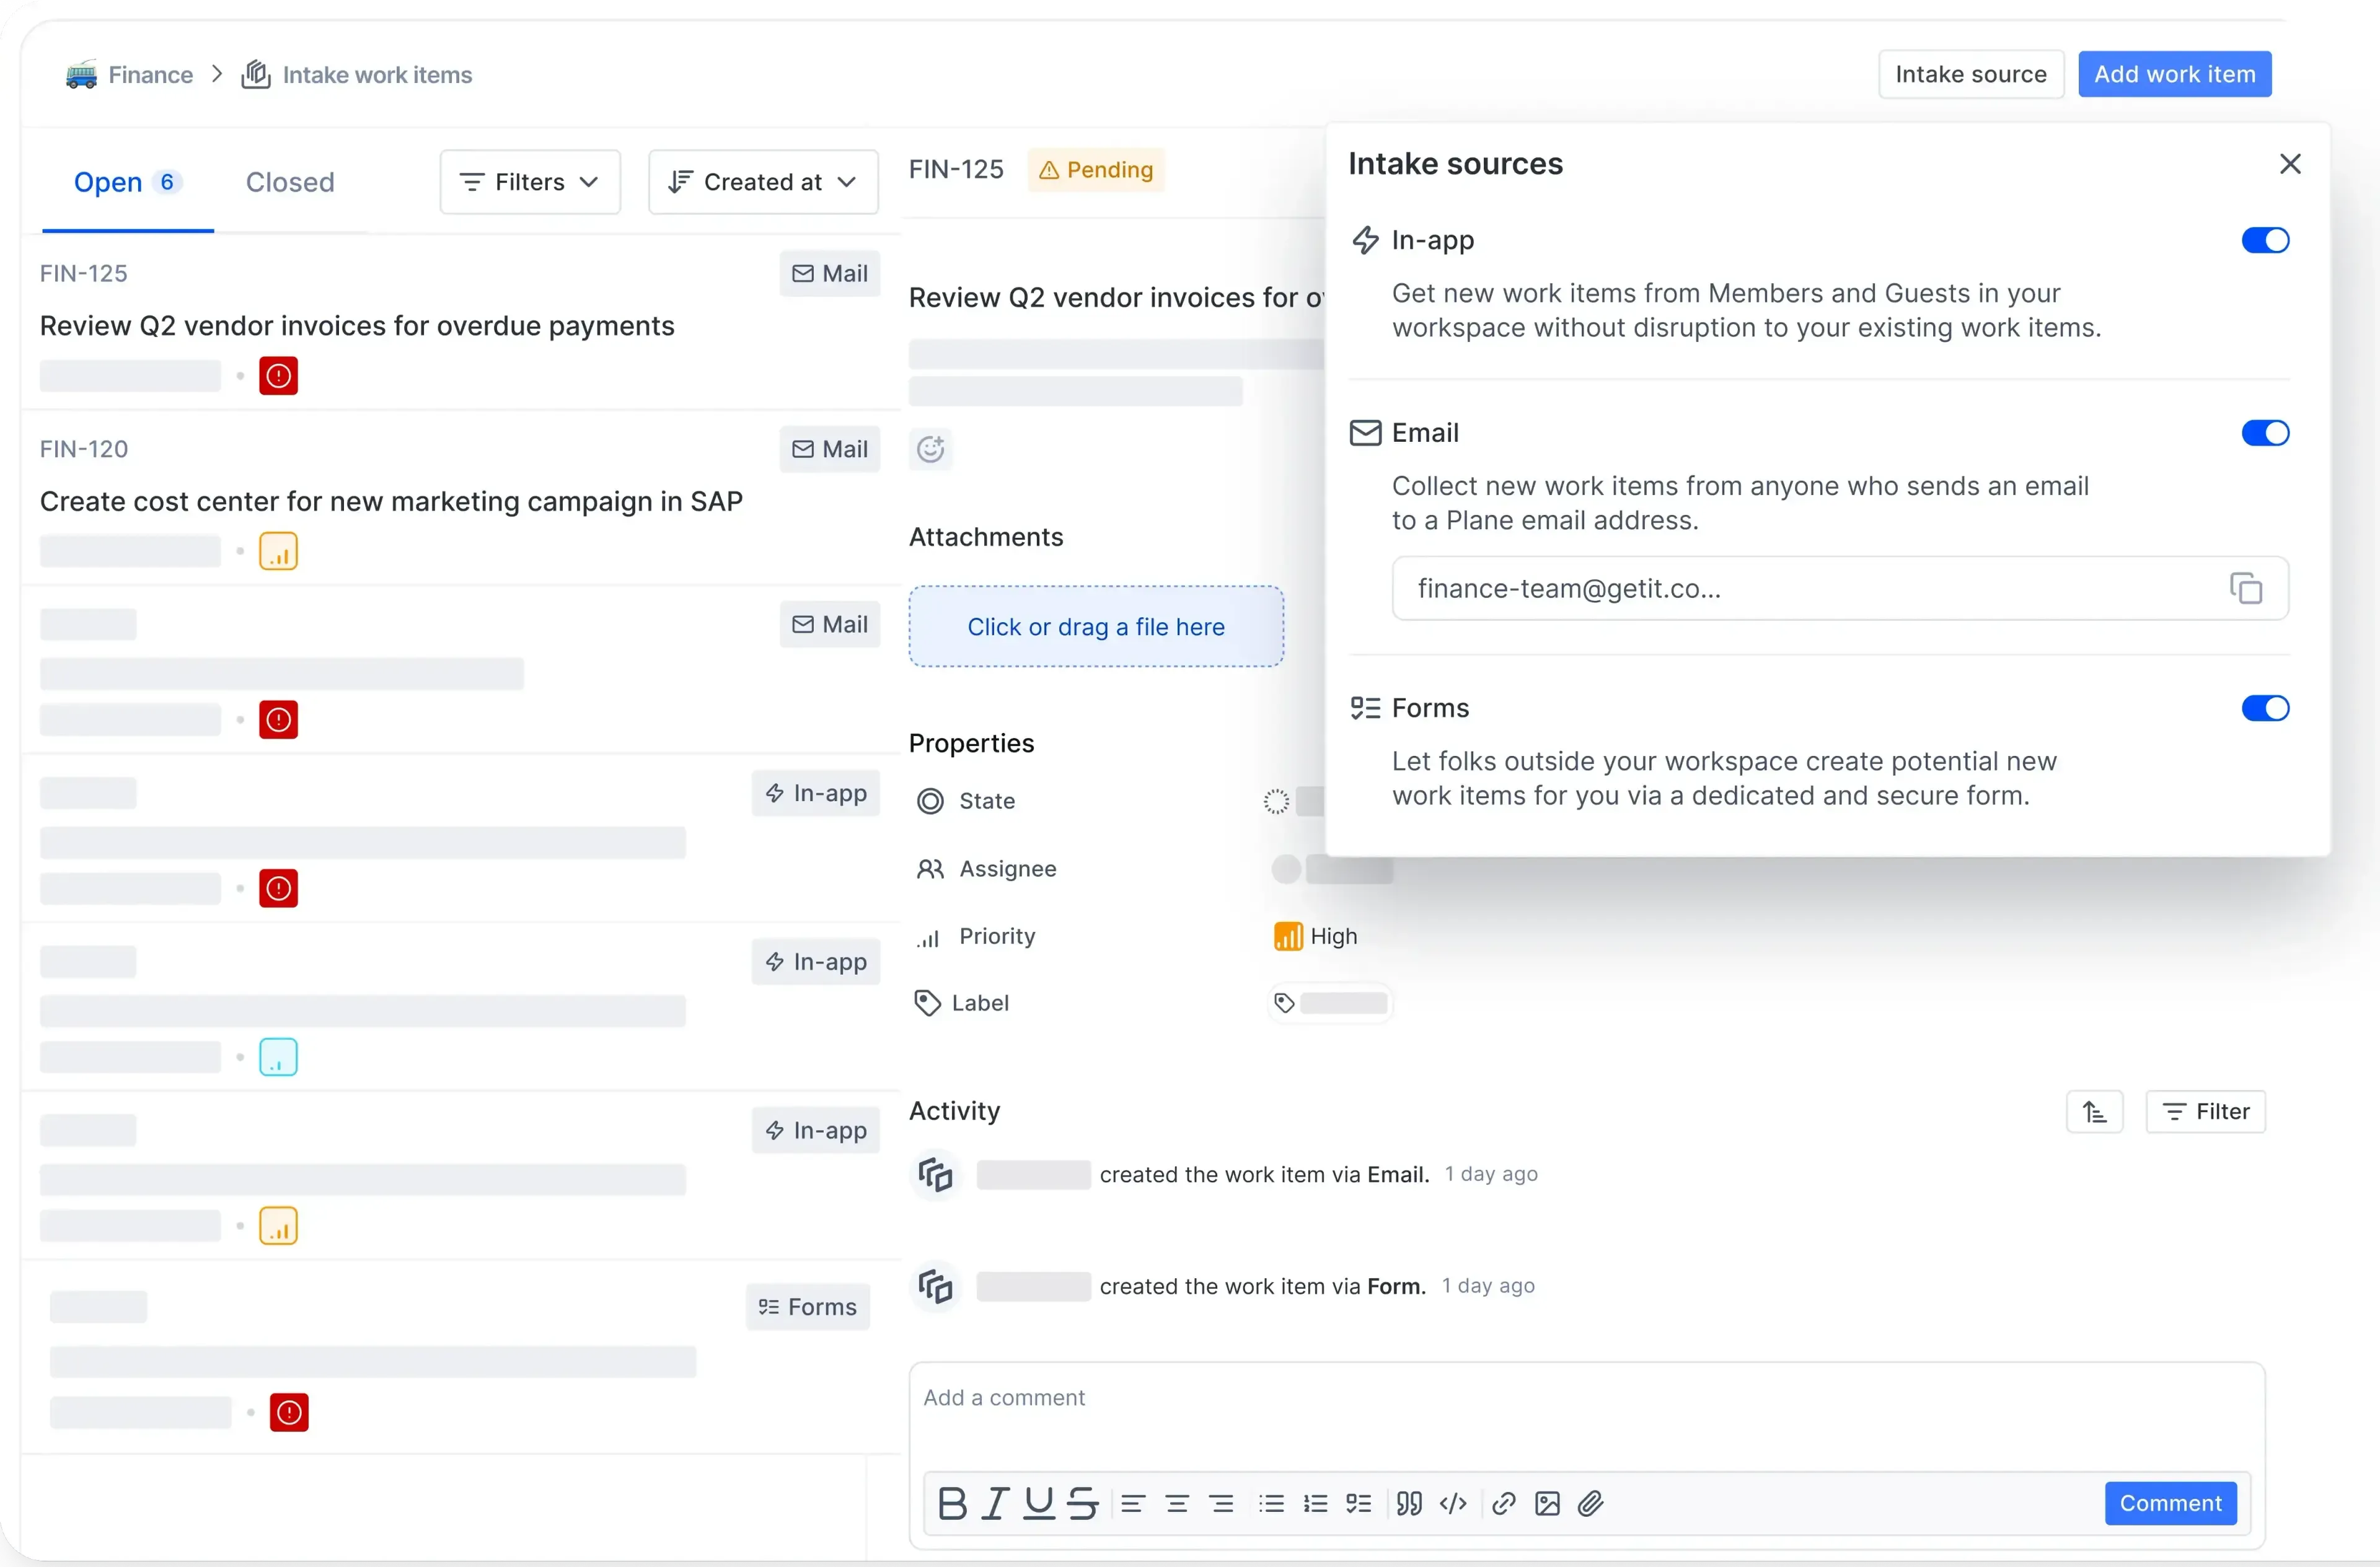Insert a code block into the comment

pyautogui.click(x=1453, y=1503)
